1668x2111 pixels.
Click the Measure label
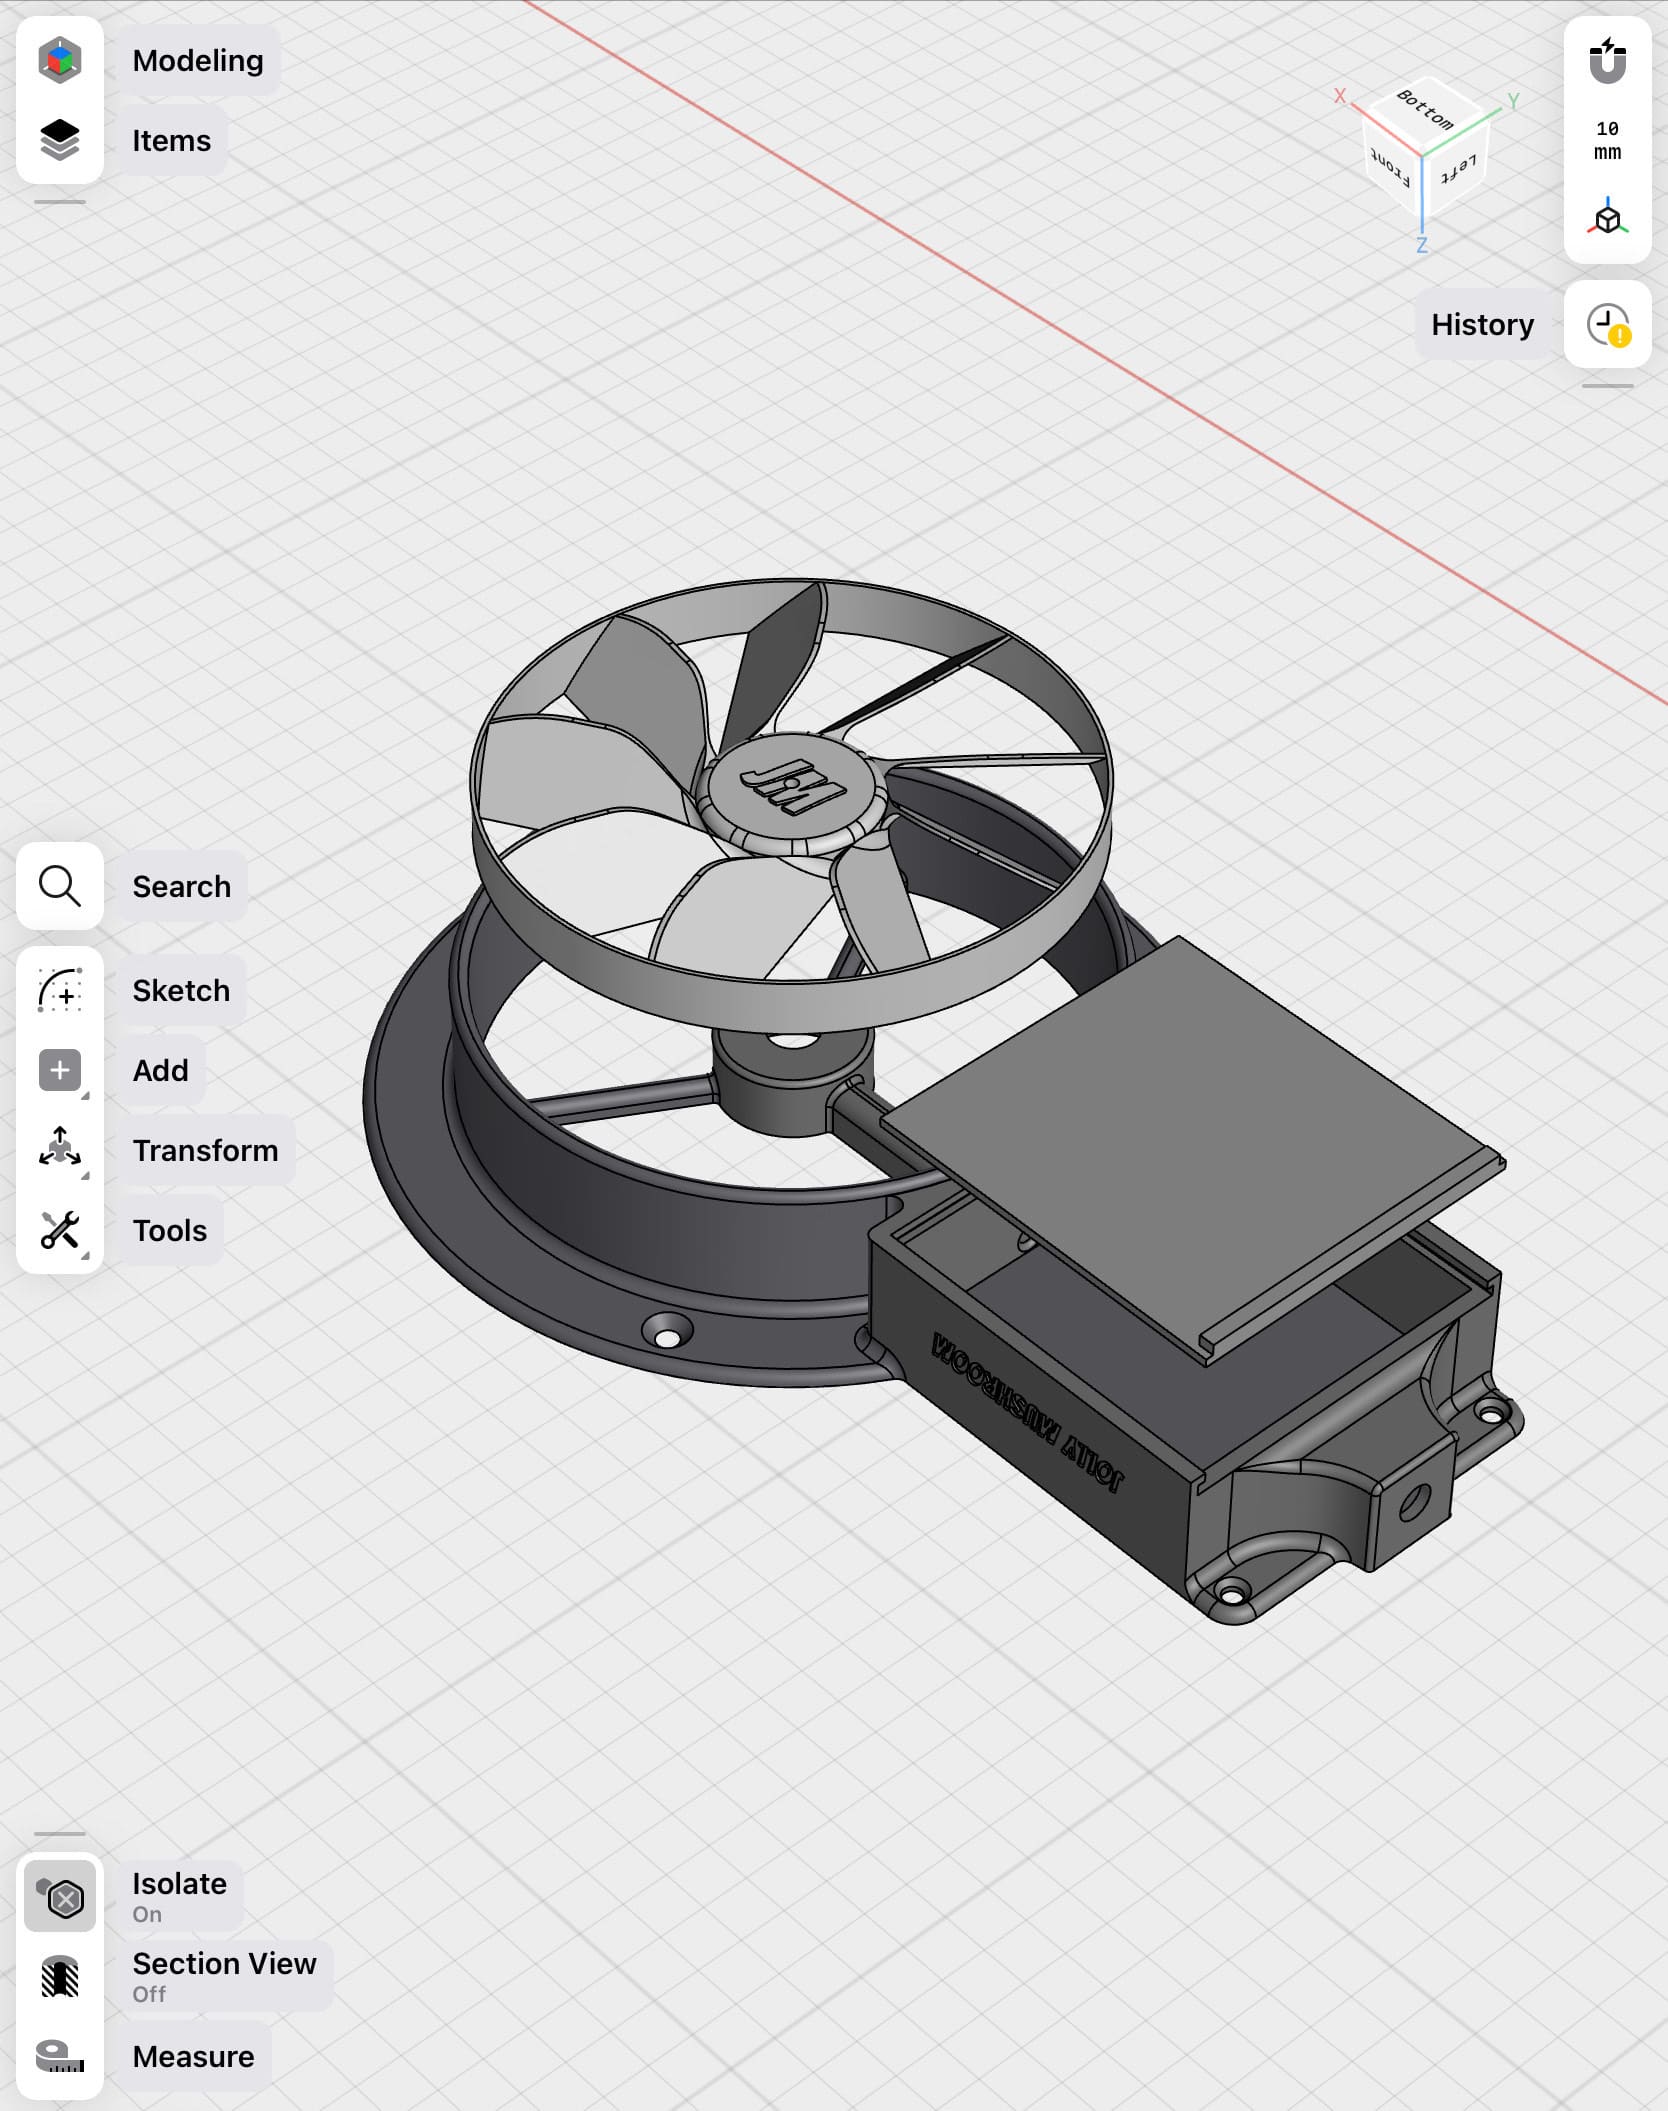click(x=194, y=2057)
